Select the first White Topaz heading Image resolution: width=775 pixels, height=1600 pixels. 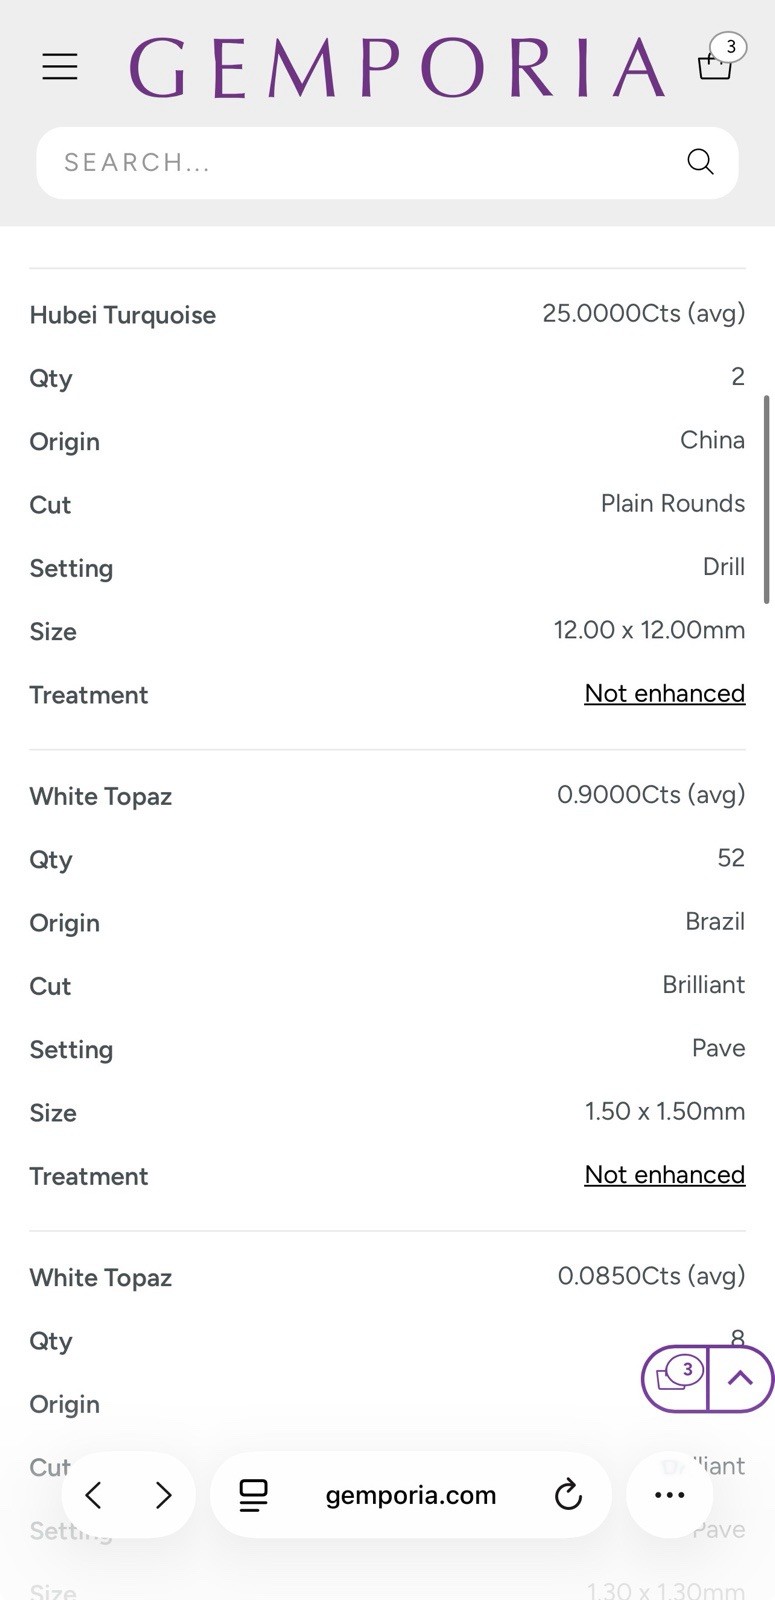[101, 796]
